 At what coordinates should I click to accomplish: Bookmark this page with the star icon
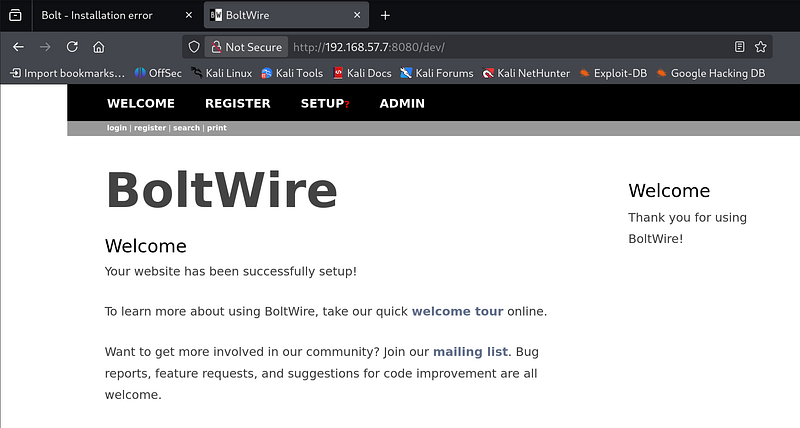coord(761,47)
